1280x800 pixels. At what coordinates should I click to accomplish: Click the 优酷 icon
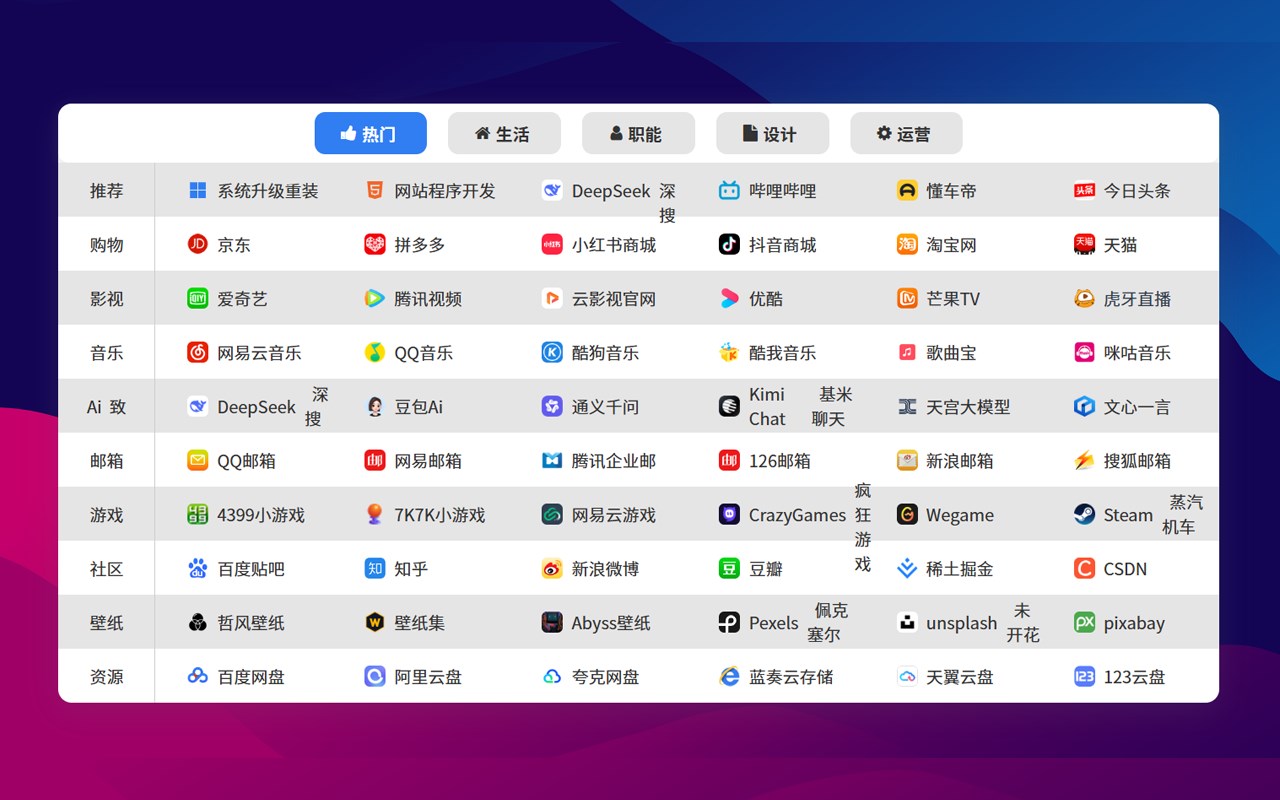[x=729, y=298]
